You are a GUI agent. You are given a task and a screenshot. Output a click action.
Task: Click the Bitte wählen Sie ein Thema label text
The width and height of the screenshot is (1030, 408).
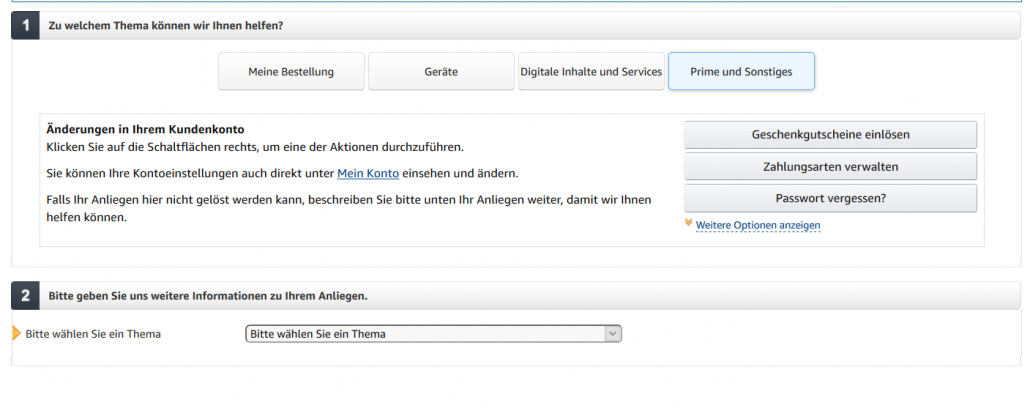point(93,334)
